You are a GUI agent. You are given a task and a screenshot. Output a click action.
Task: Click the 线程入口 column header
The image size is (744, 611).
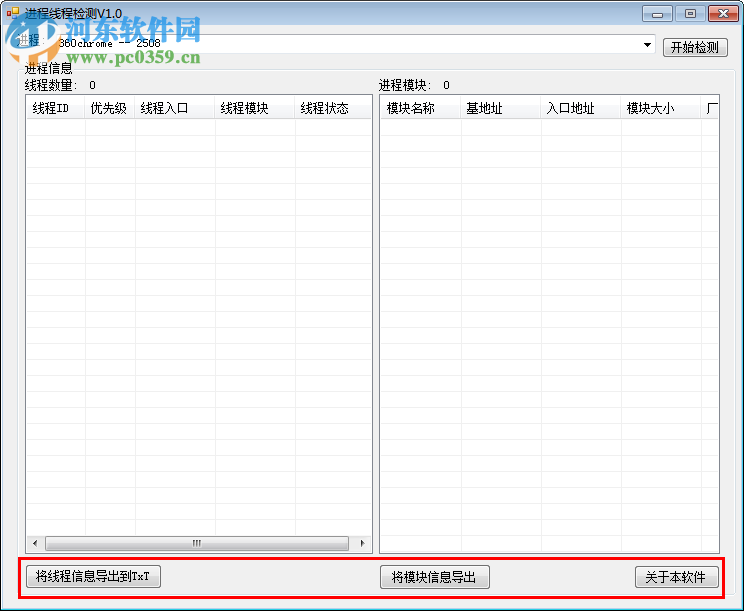[175, 108]
